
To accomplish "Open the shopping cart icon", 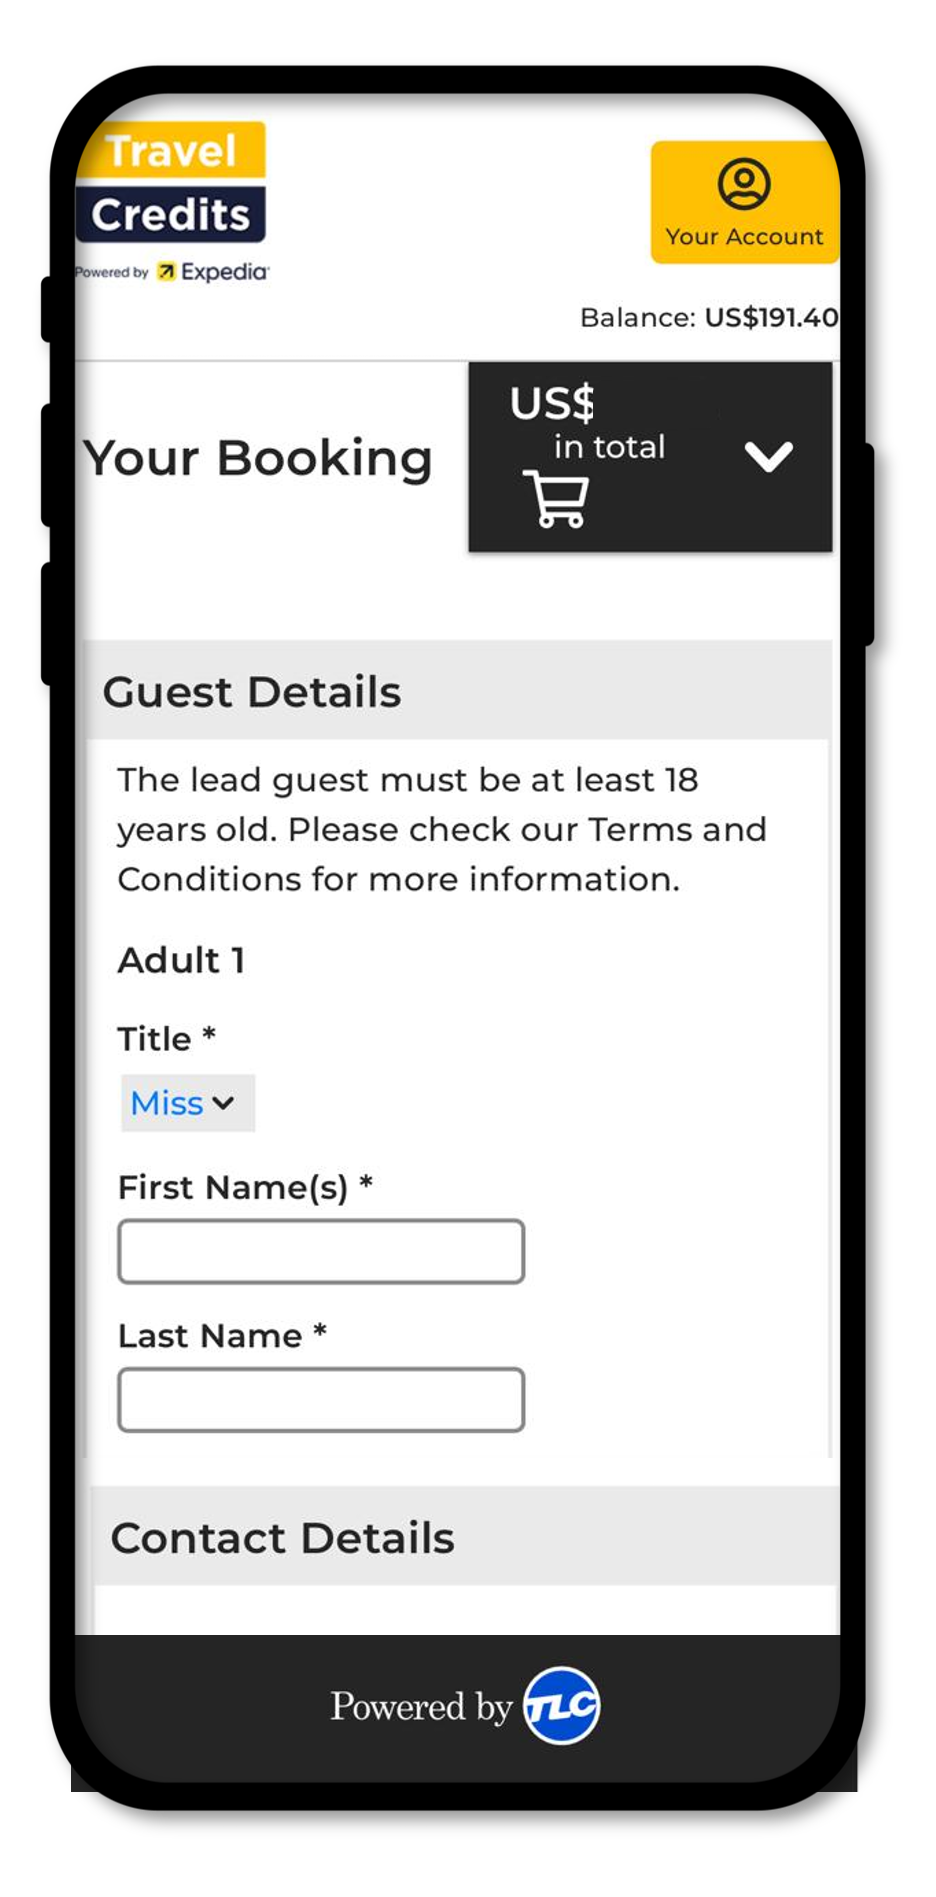I will [x=557, y=498].
